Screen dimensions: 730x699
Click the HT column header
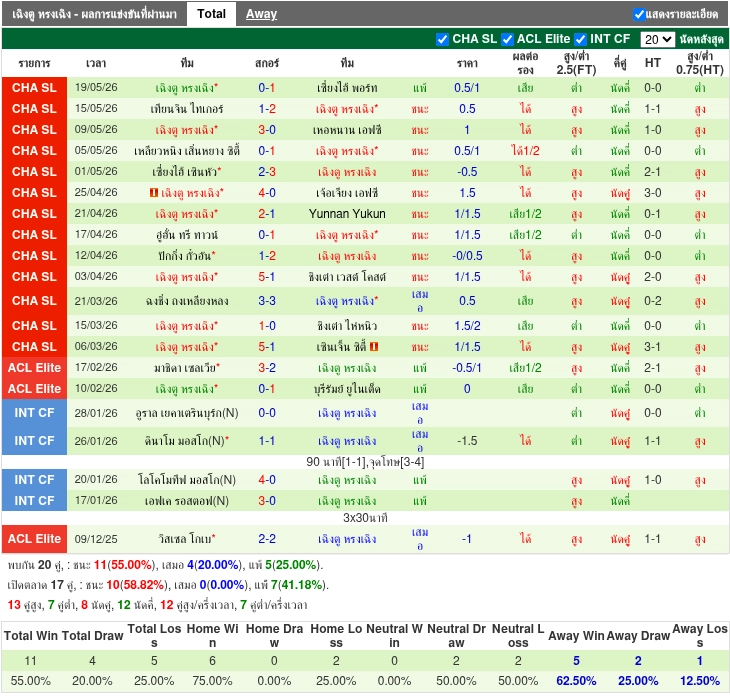pos(653,63)
